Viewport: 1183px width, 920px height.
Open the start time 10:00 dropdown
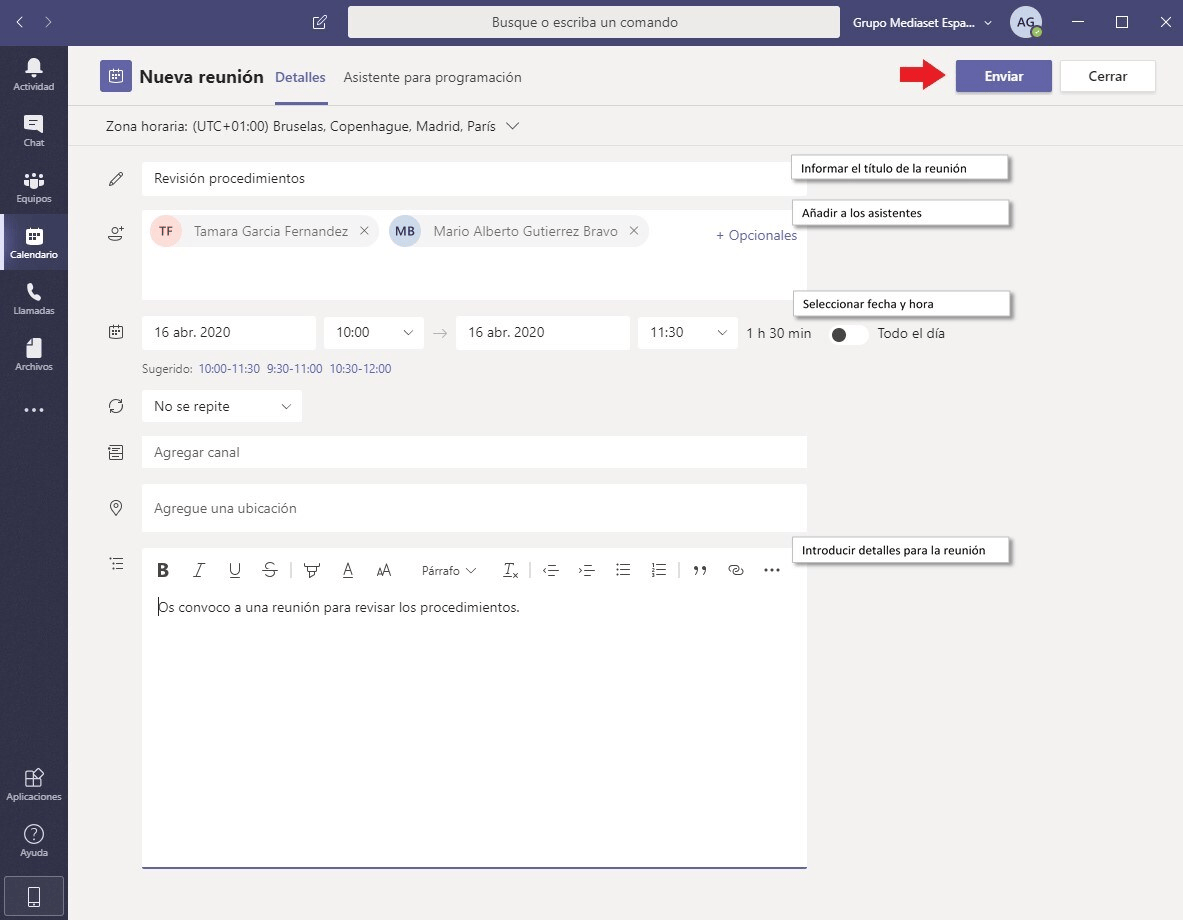[374, 333]
